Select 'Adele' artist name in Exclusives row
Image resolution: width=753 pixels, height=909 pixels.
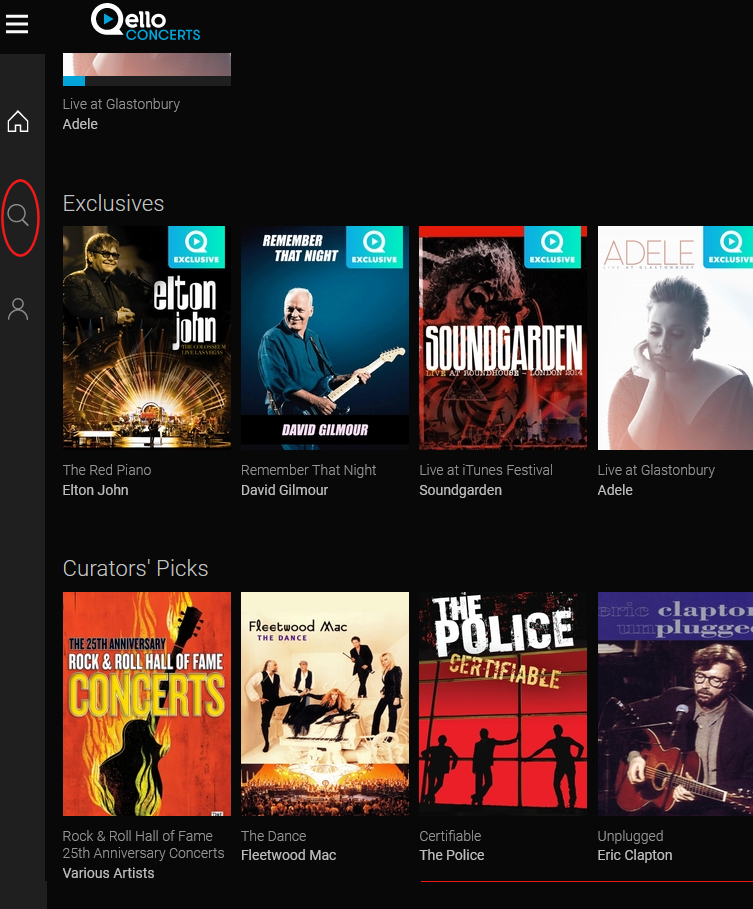[x=615, y=490]
